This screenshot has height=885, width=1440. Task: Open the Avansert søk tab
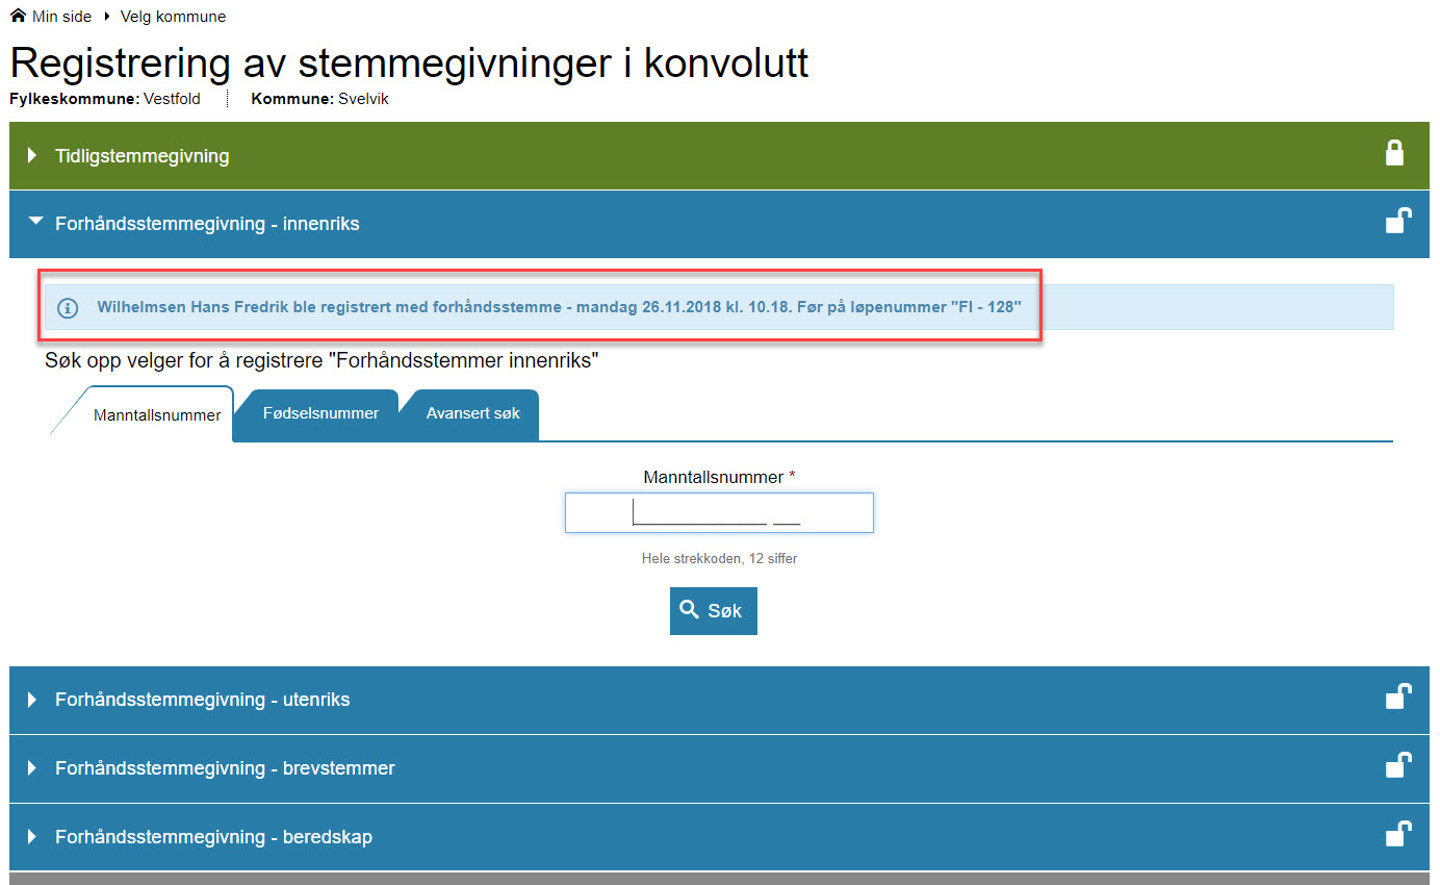click(x=472, y=414)
